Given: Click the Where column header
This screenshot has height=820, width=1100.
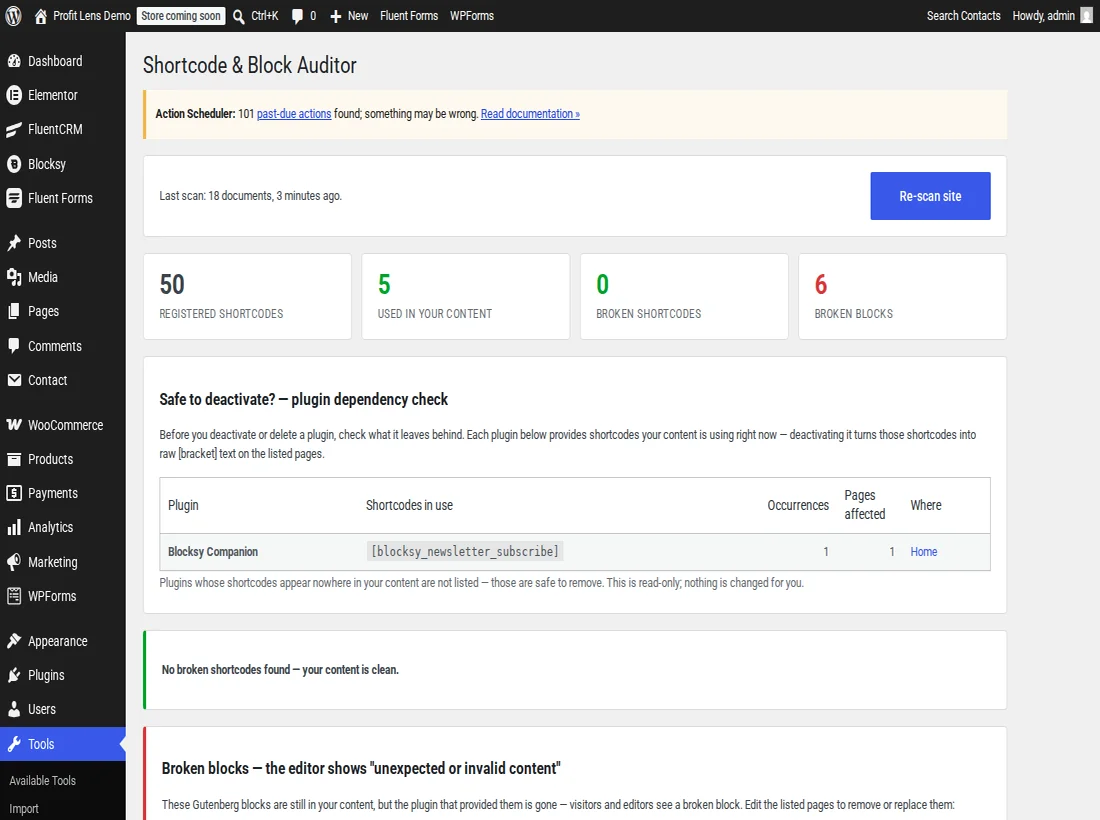Looking at the screenshot, I should 925,505.
